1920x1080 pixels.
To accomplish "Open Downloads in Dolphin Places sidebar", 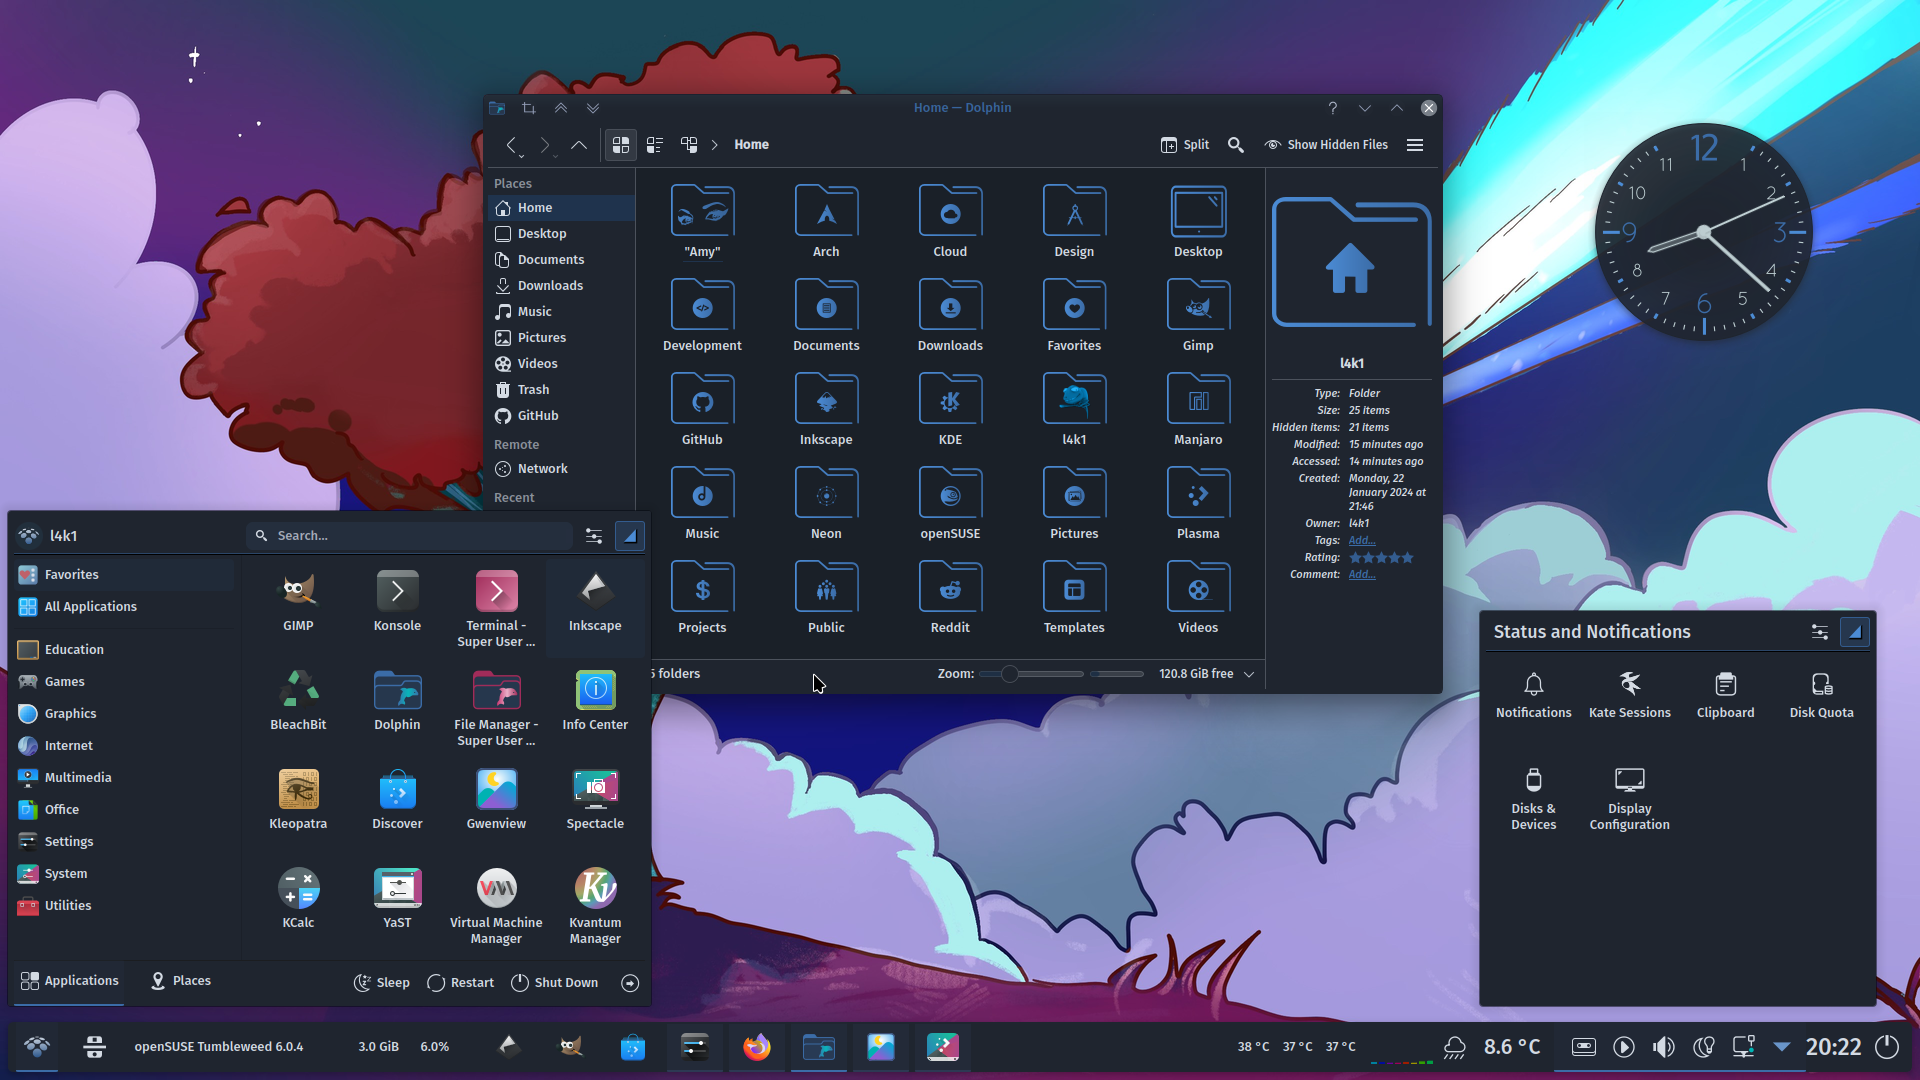I will point(560,286).
